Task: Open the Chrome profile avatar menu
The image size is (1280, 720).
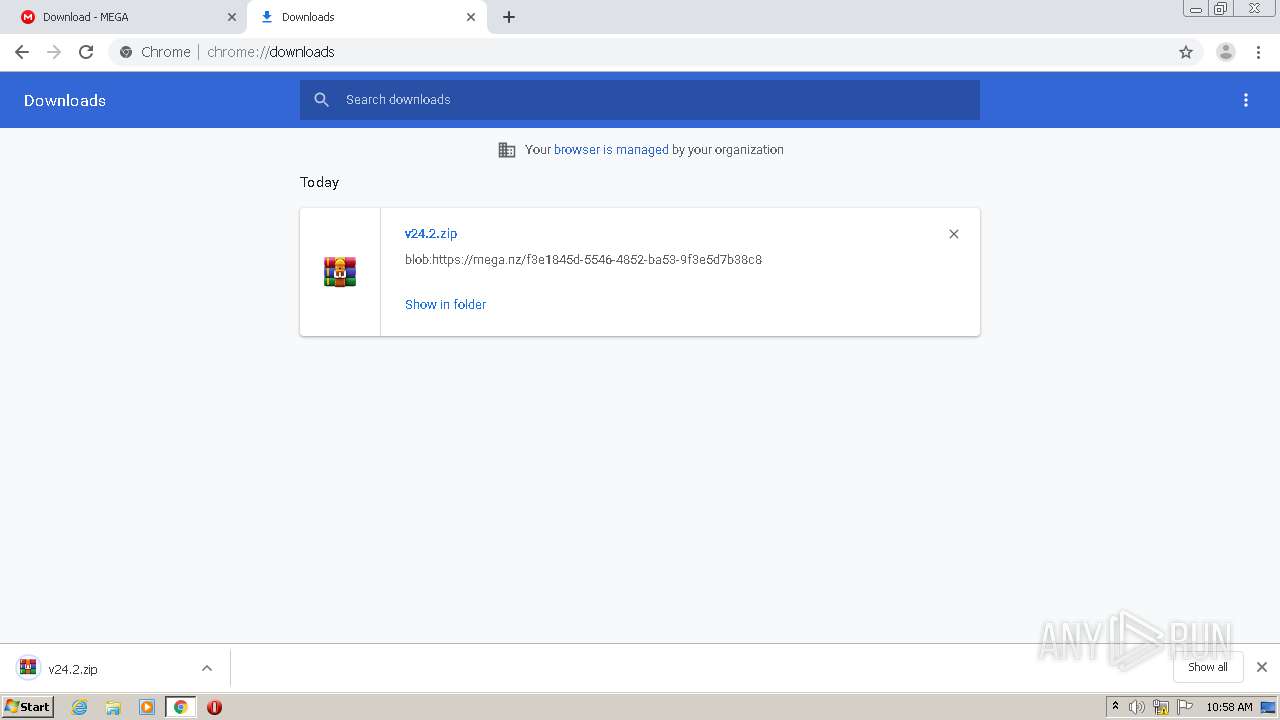Action: coord(1226,52)
